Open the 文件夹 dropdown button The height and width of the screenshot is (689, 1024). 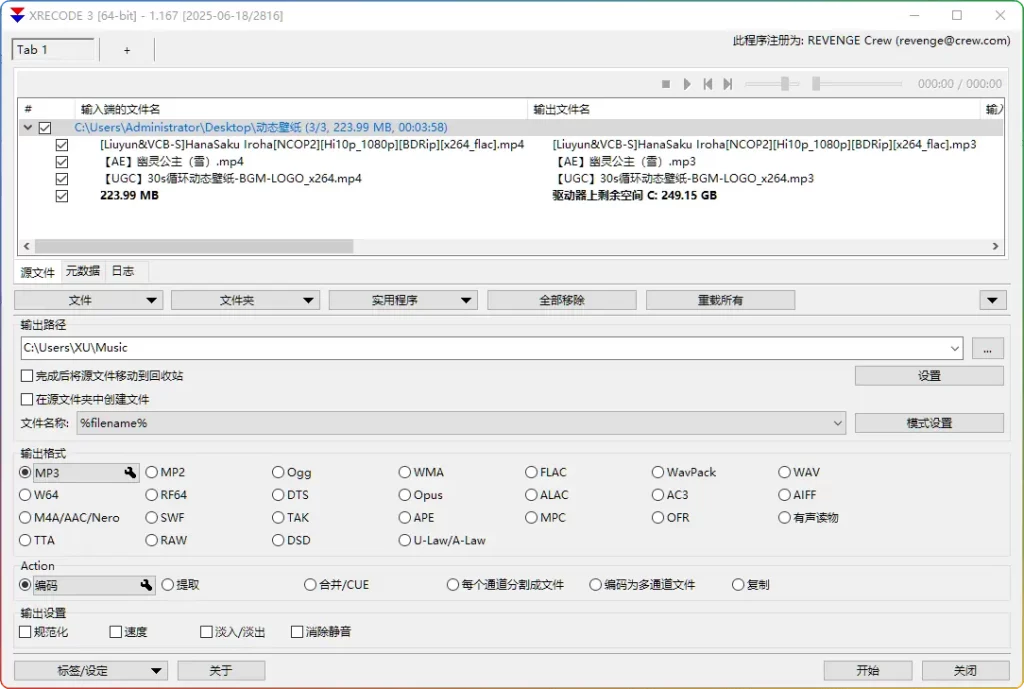coord(245,300)
